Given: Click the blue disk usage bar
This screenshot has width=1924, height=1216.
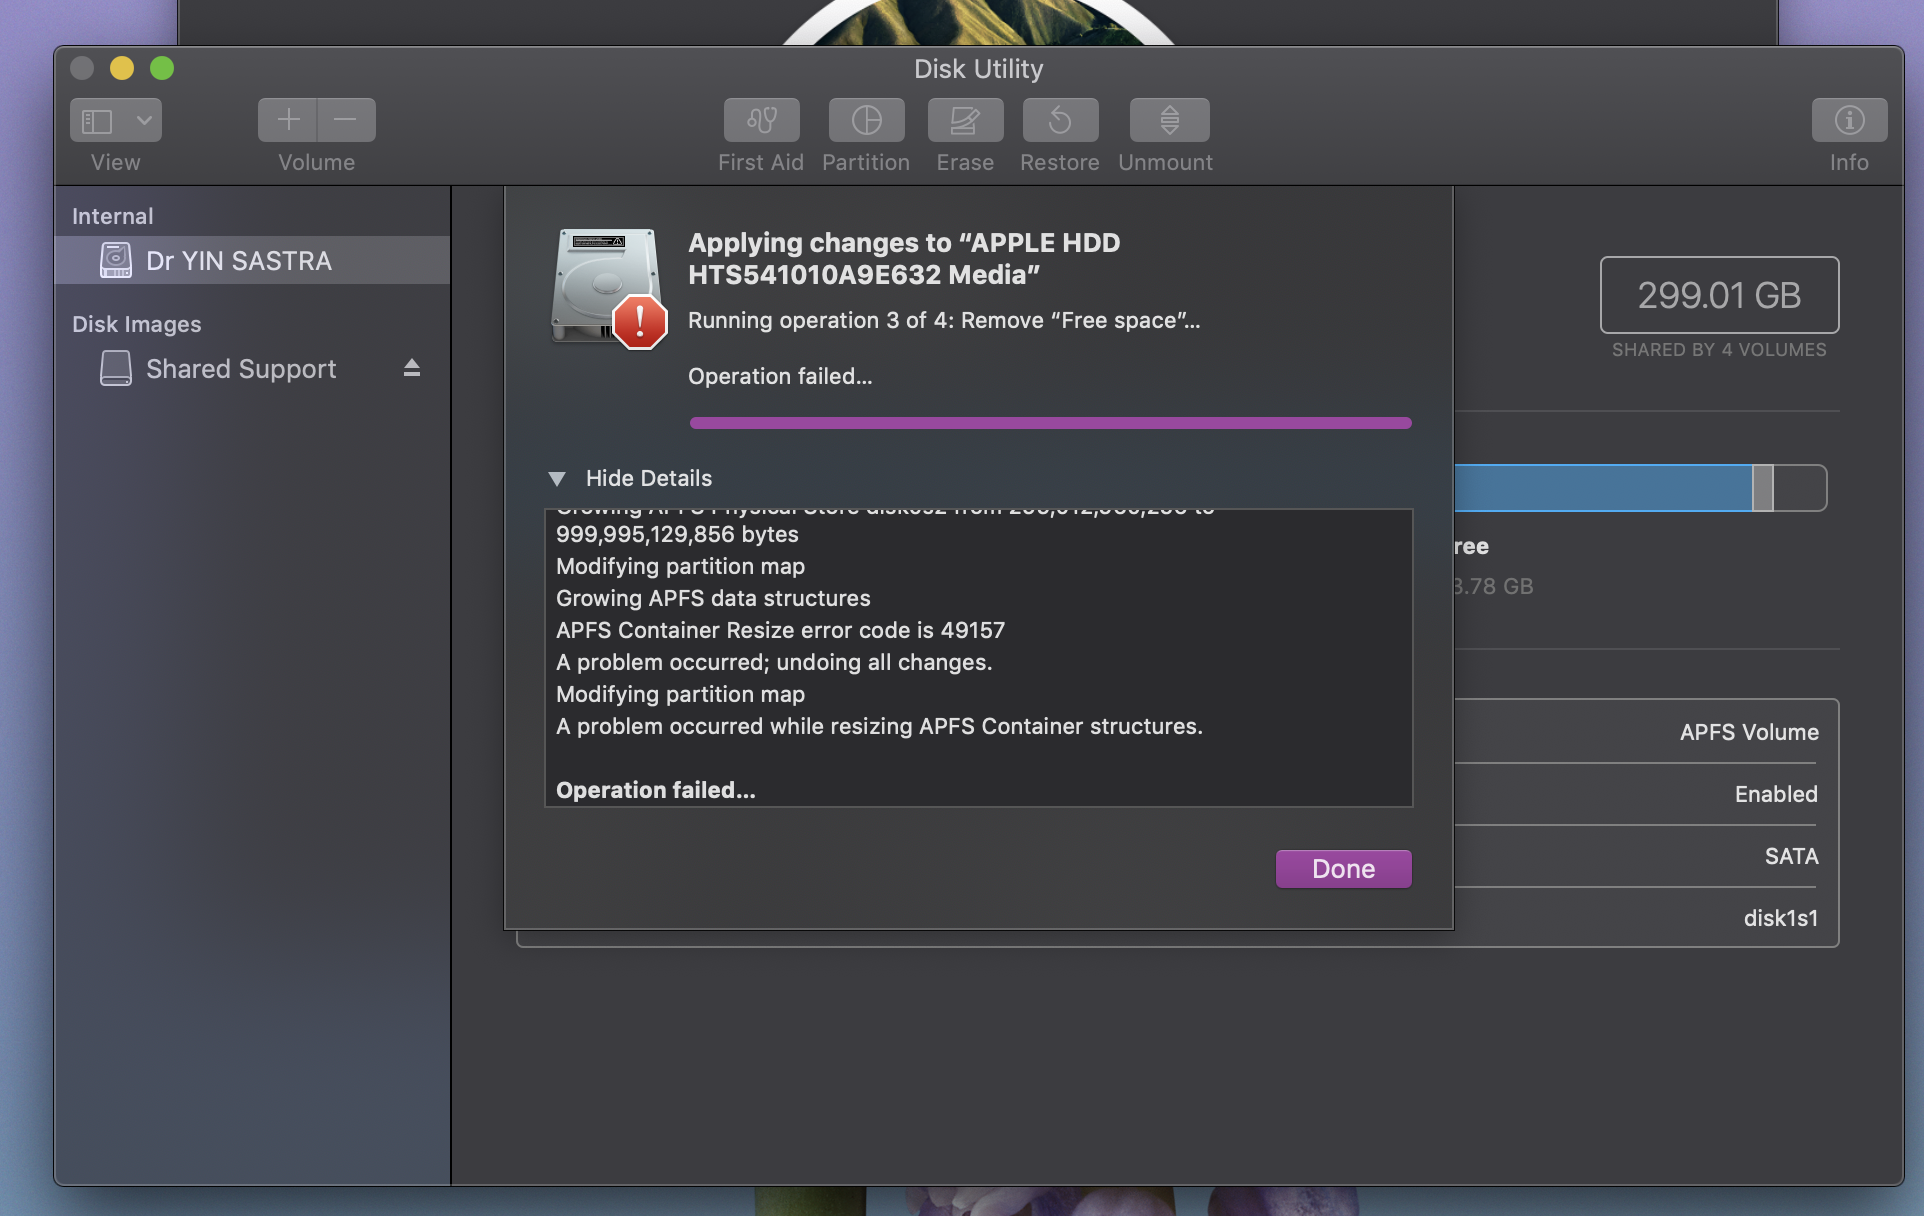Looking at the screenshot, I should (1602, 488).
